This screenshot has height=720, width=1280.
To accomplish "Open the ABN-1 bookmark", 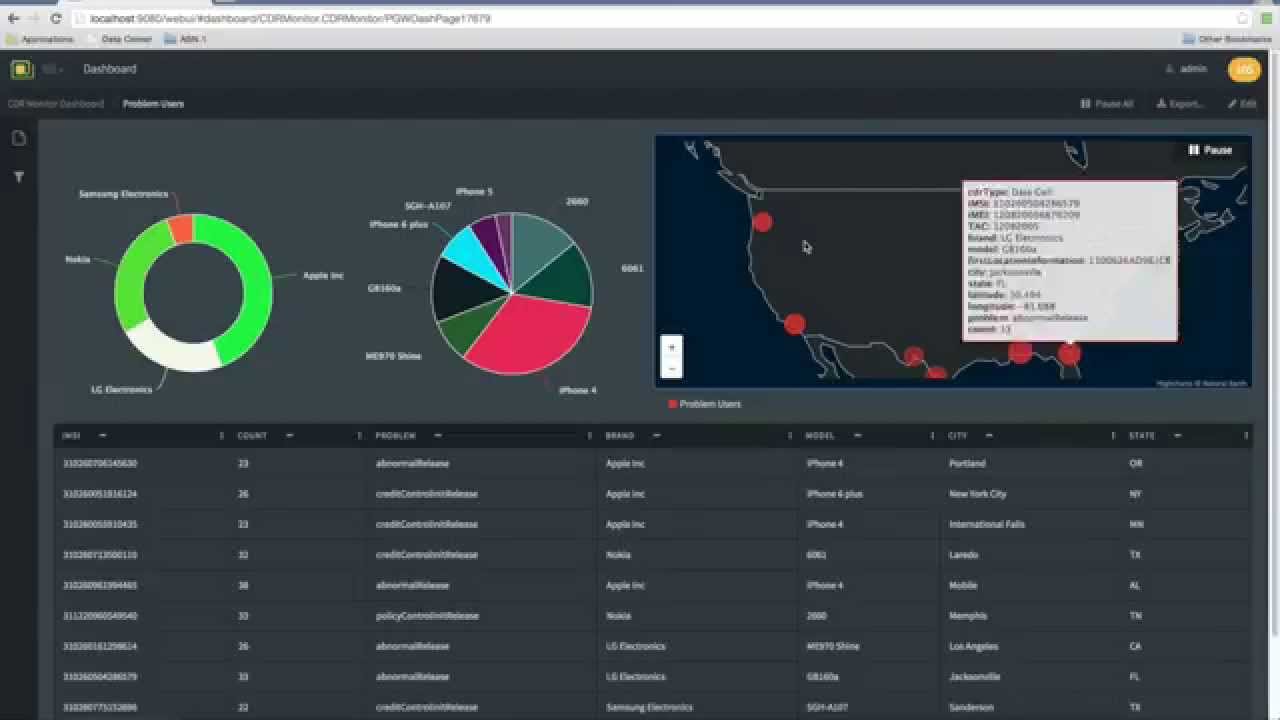I will click(x=185, y=39).
